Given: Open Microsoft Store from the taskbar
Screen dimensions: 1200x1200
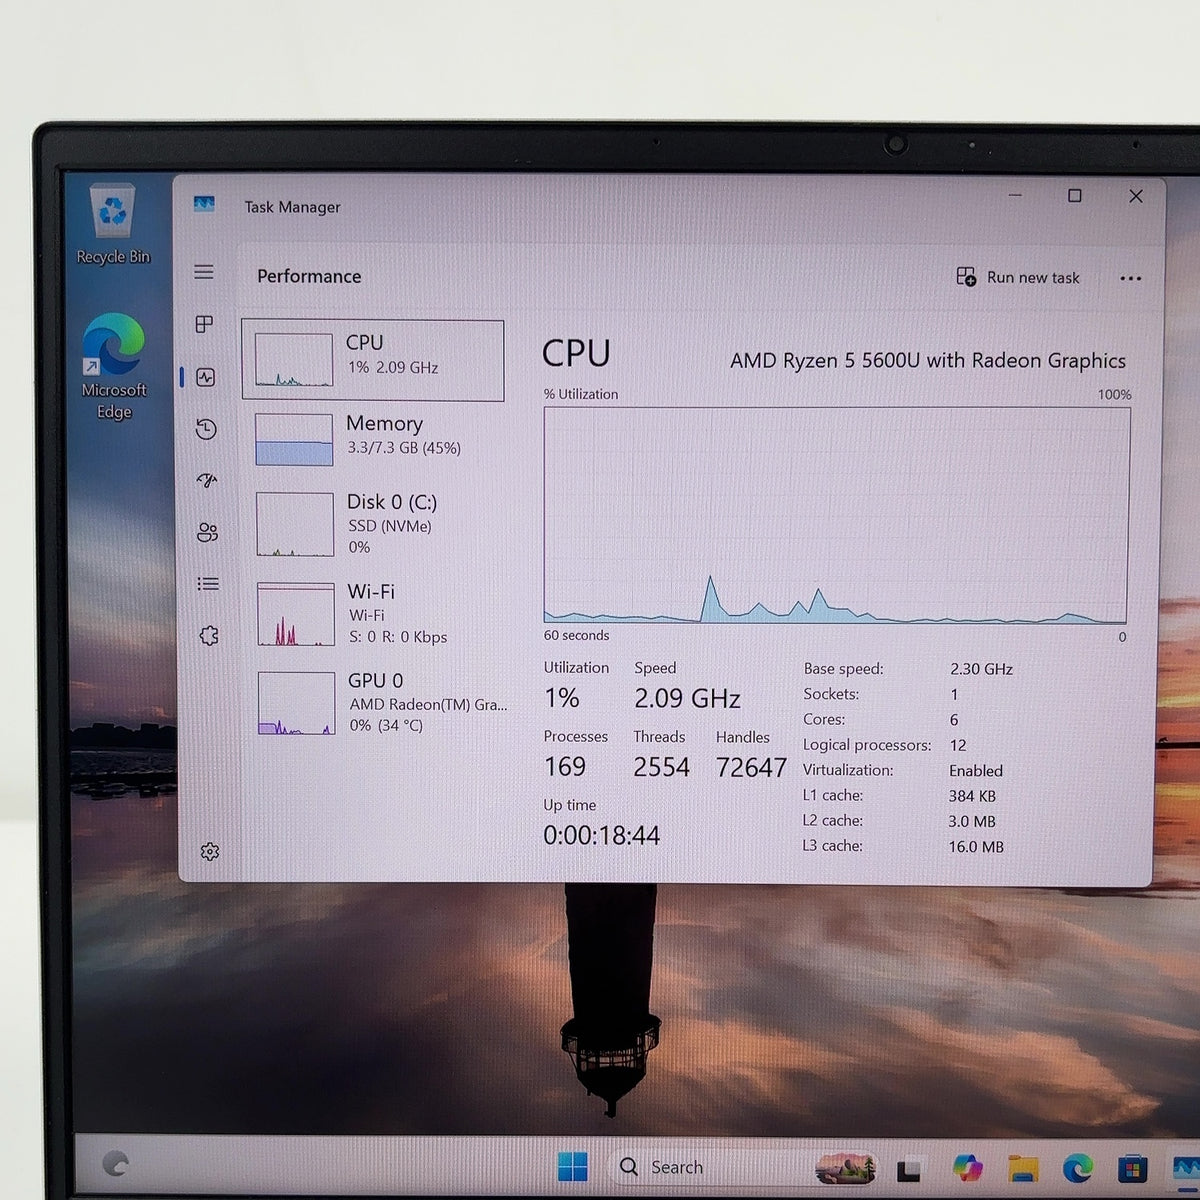Looking at the screenshot, I should (x=1132, y=1167).
